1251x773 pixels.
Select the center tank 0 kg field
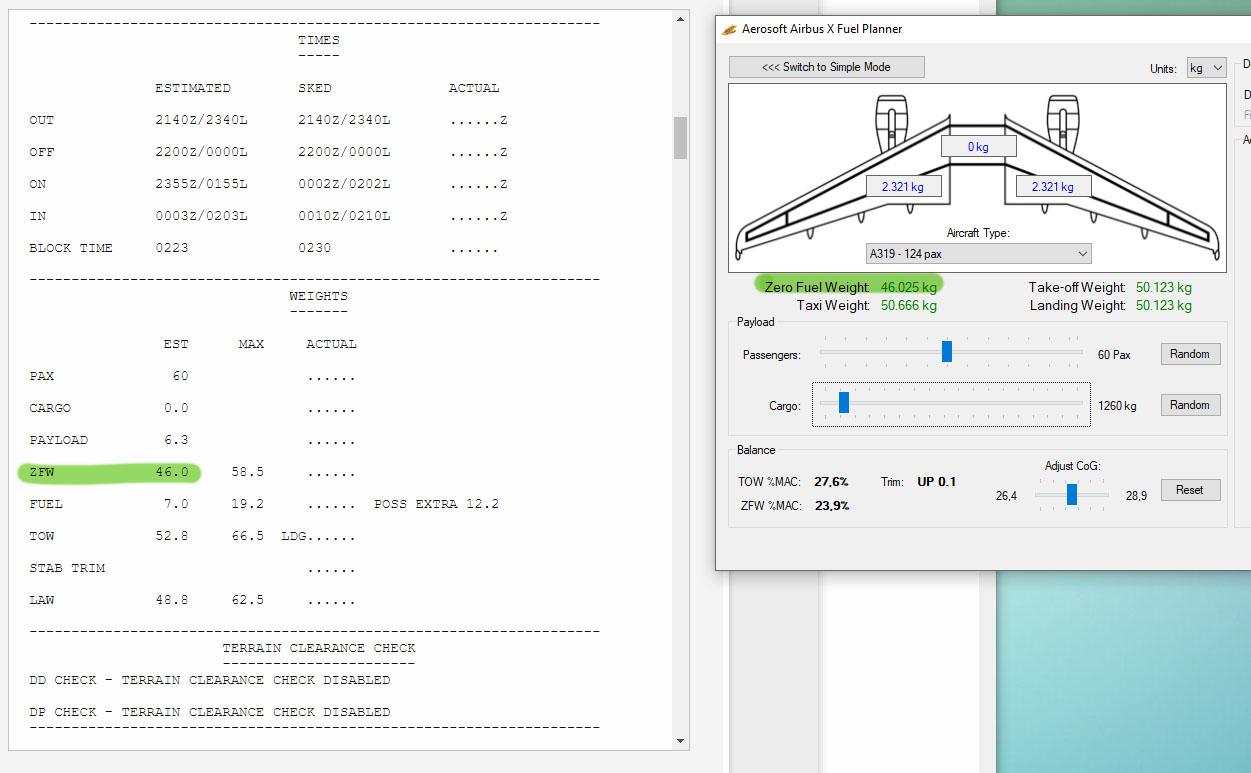[978, 147]
